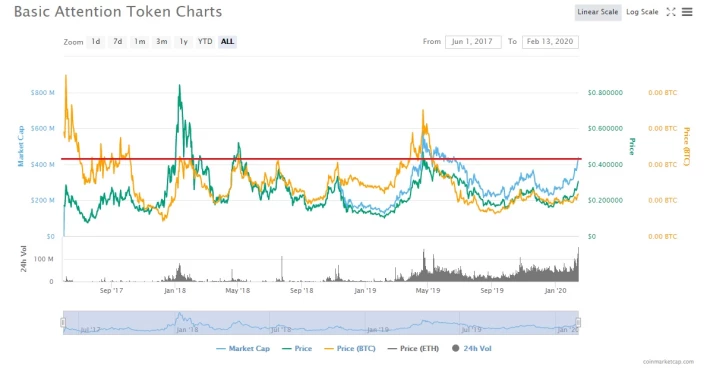Set zoom range to 1y
Screen dimensions: 710x376
(183, 42)
